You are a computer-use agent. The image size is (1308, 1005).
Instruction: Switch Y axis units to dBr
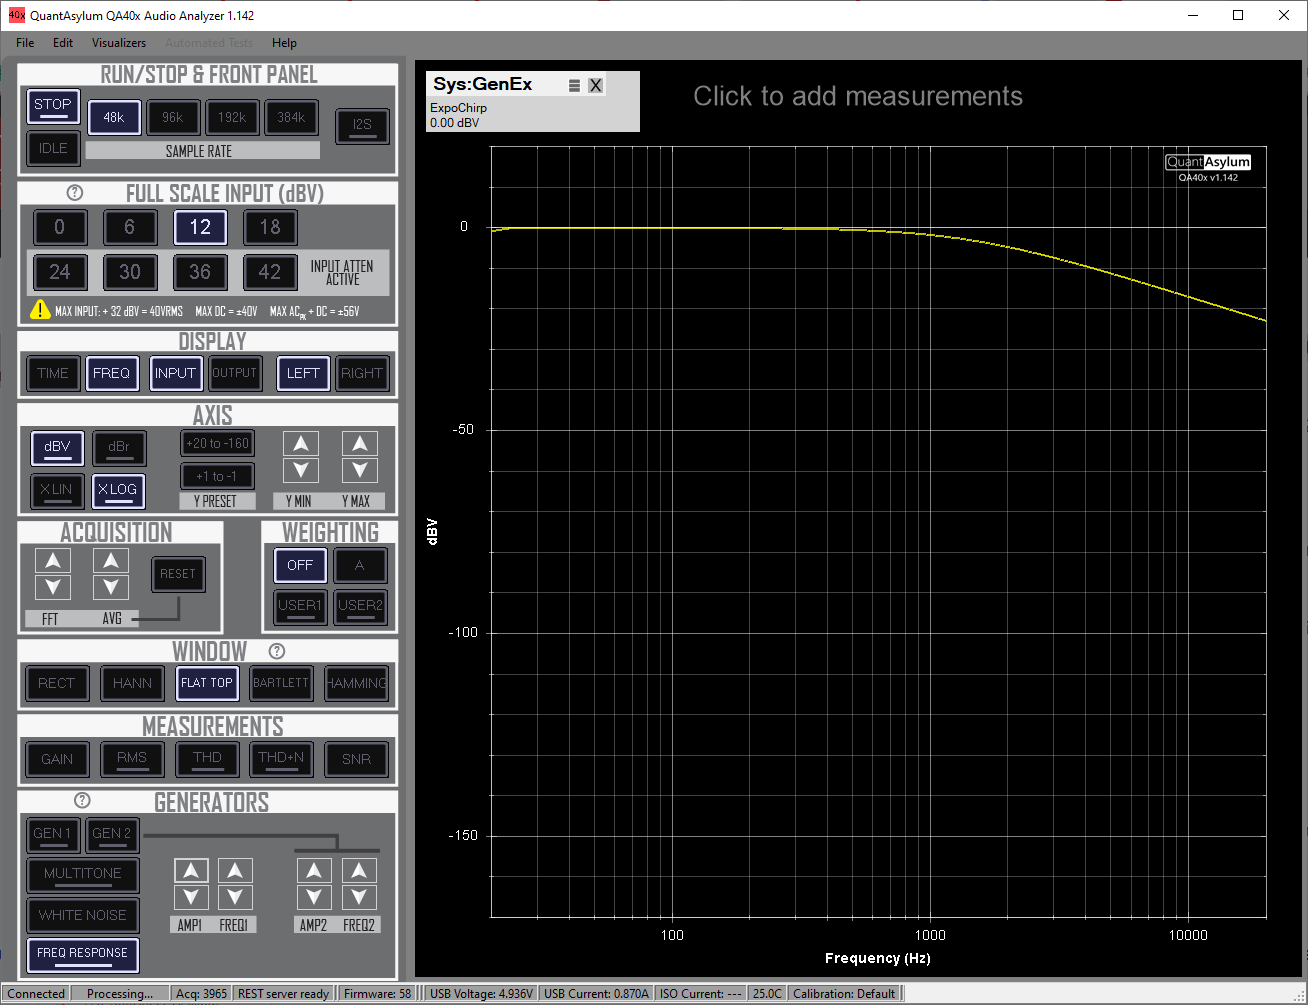pyautogui.click(x=119, y=448)
